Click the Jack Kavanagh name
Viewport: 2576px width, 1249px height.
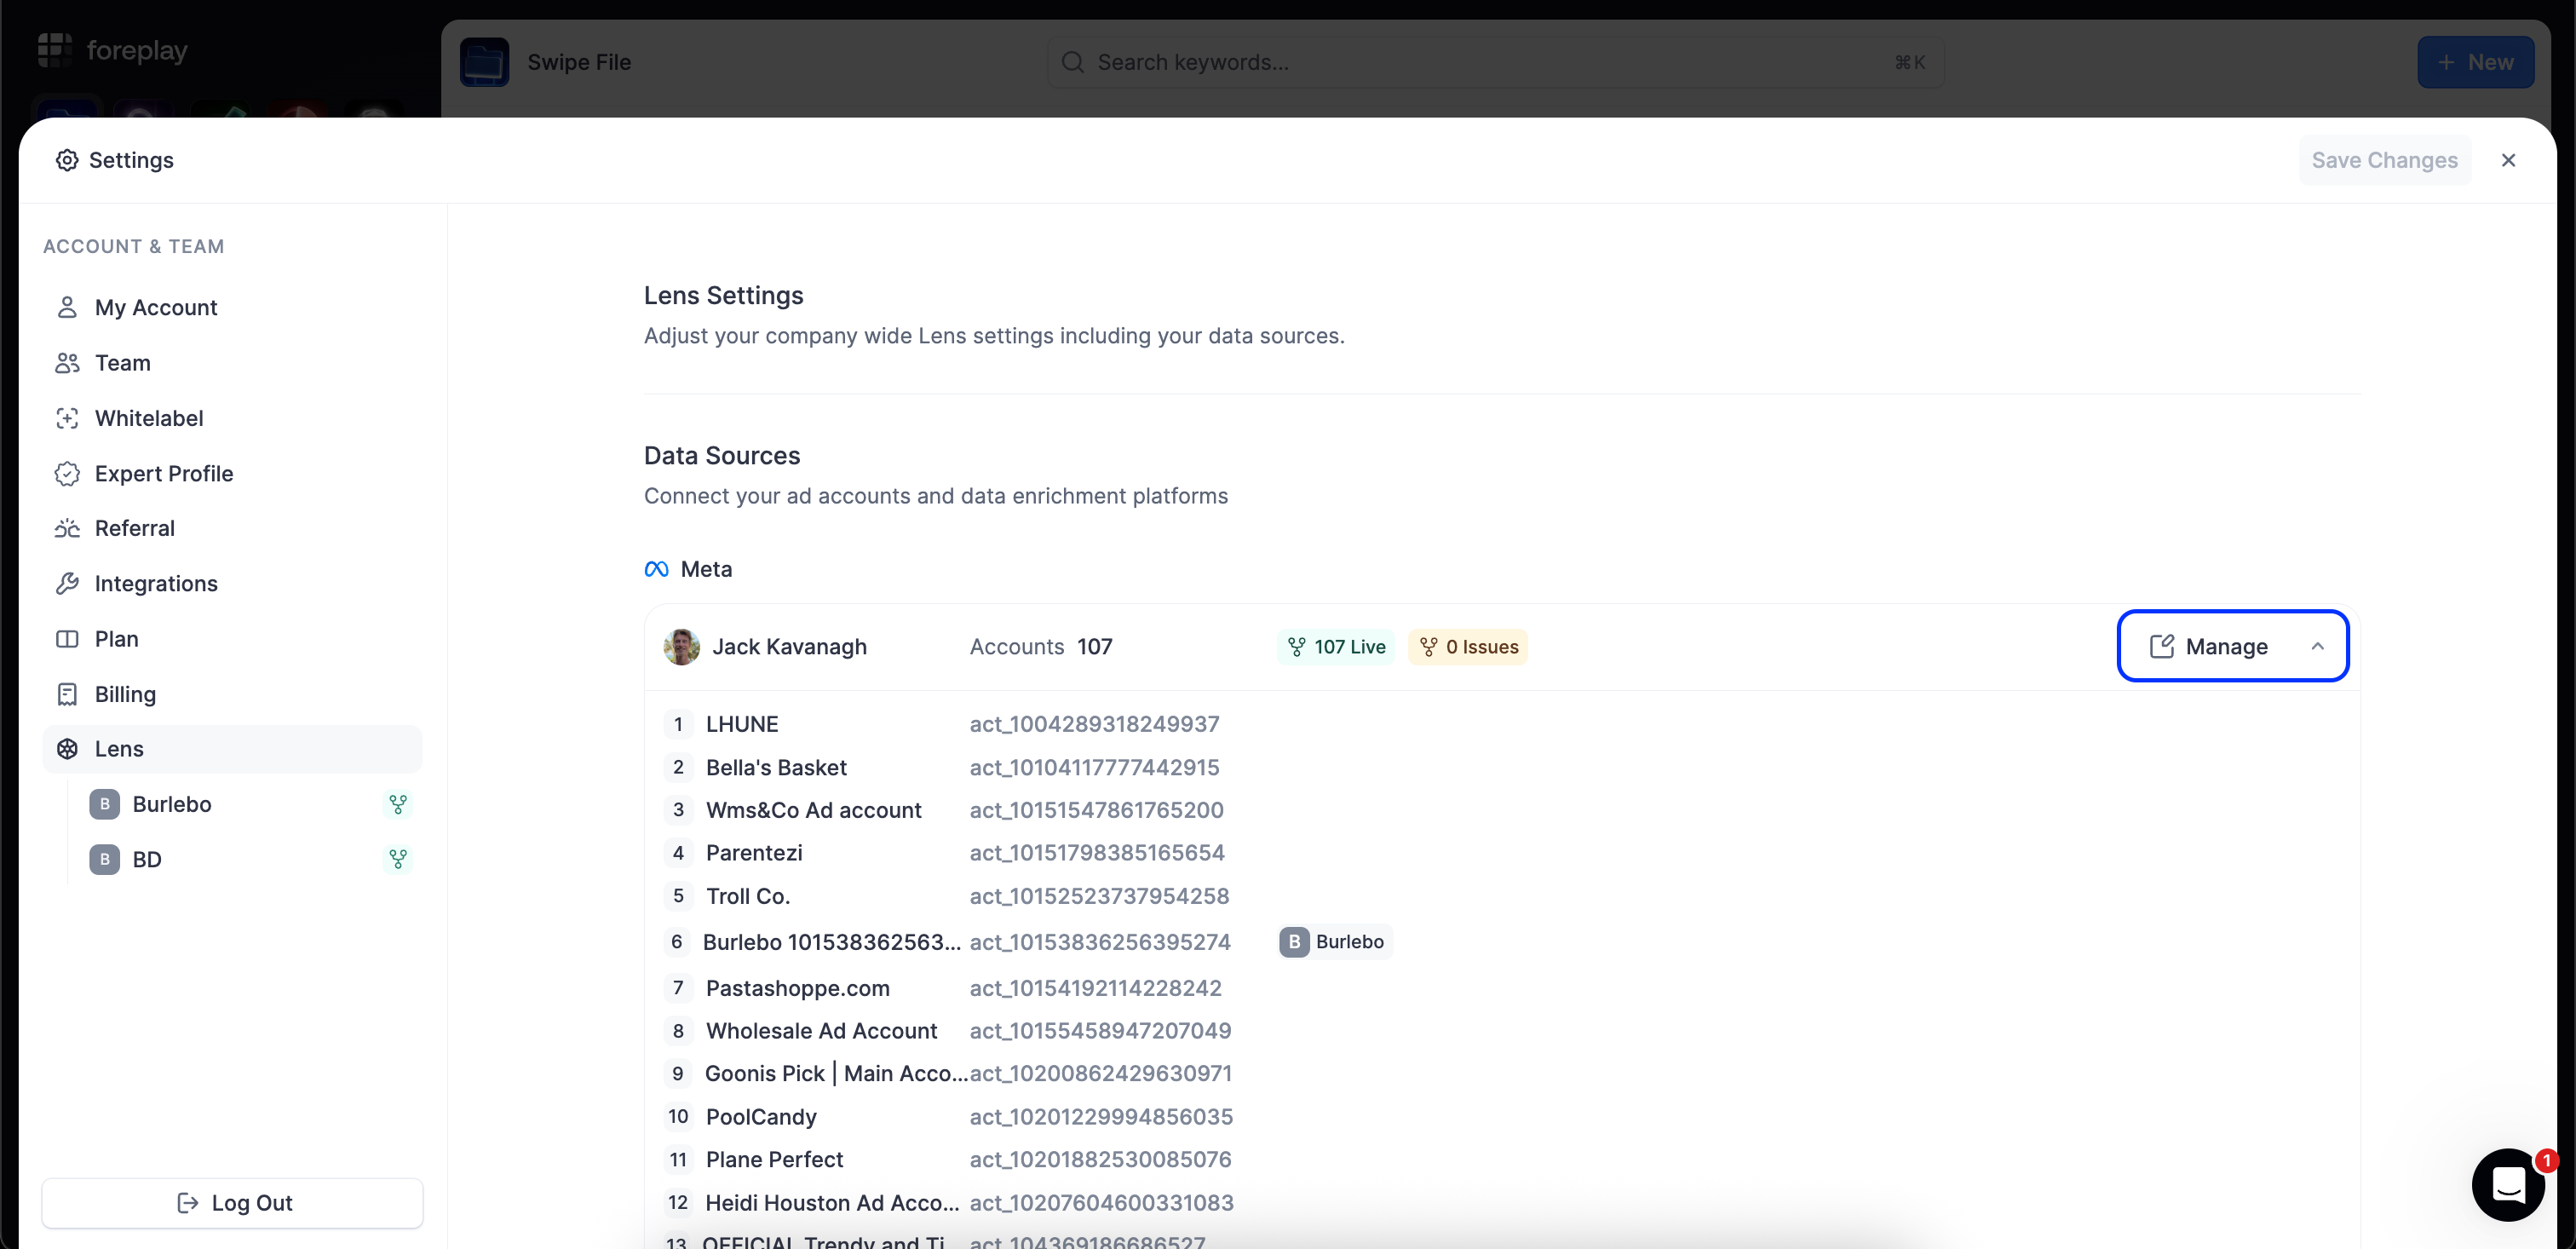[x=790, y=647]
